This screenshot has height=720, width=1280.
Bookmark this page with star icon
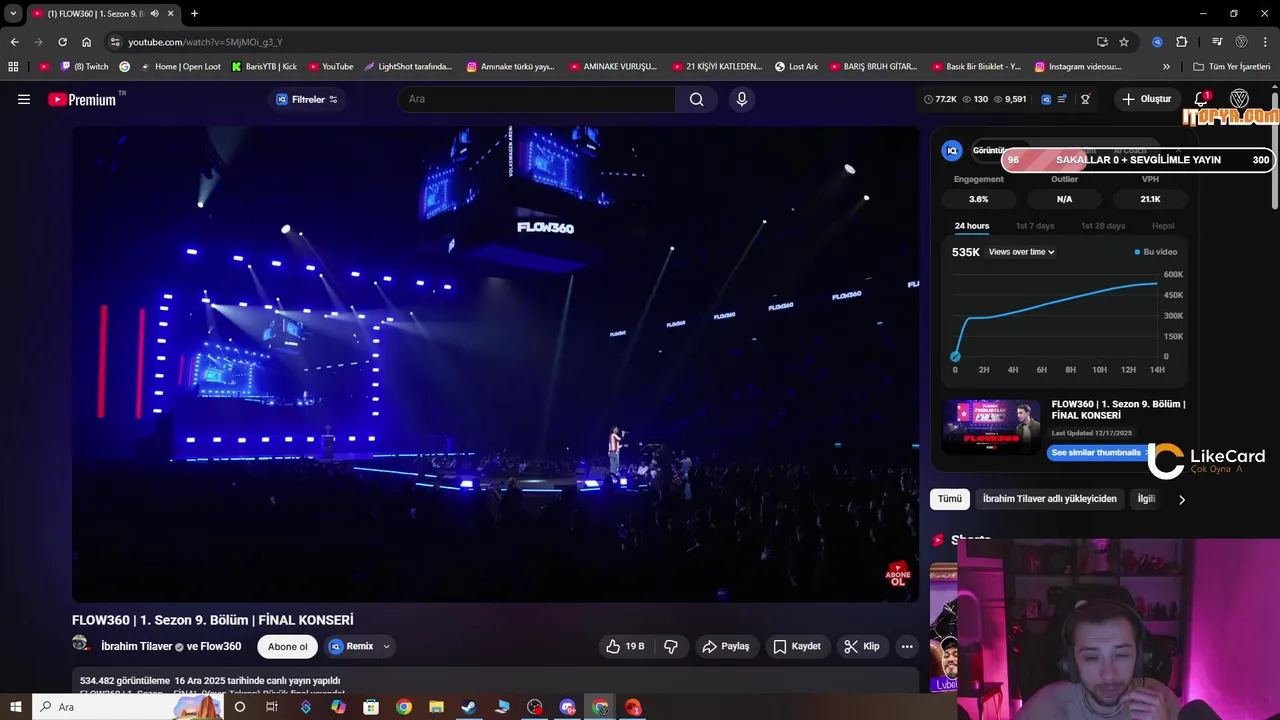(x=1124, y=42)
